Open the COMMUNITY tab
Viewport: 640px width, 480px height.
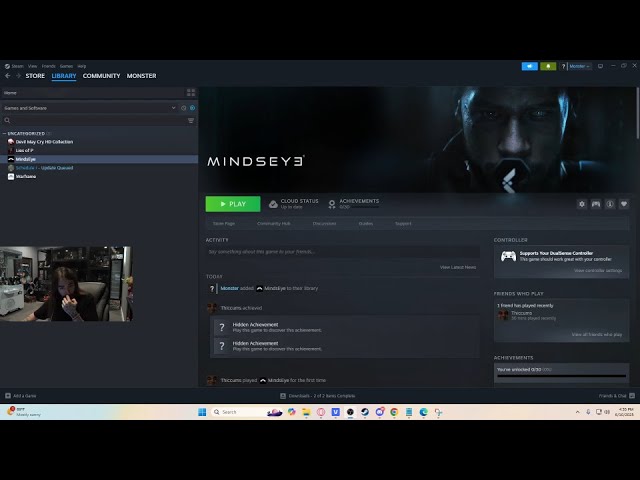[101, 76]
